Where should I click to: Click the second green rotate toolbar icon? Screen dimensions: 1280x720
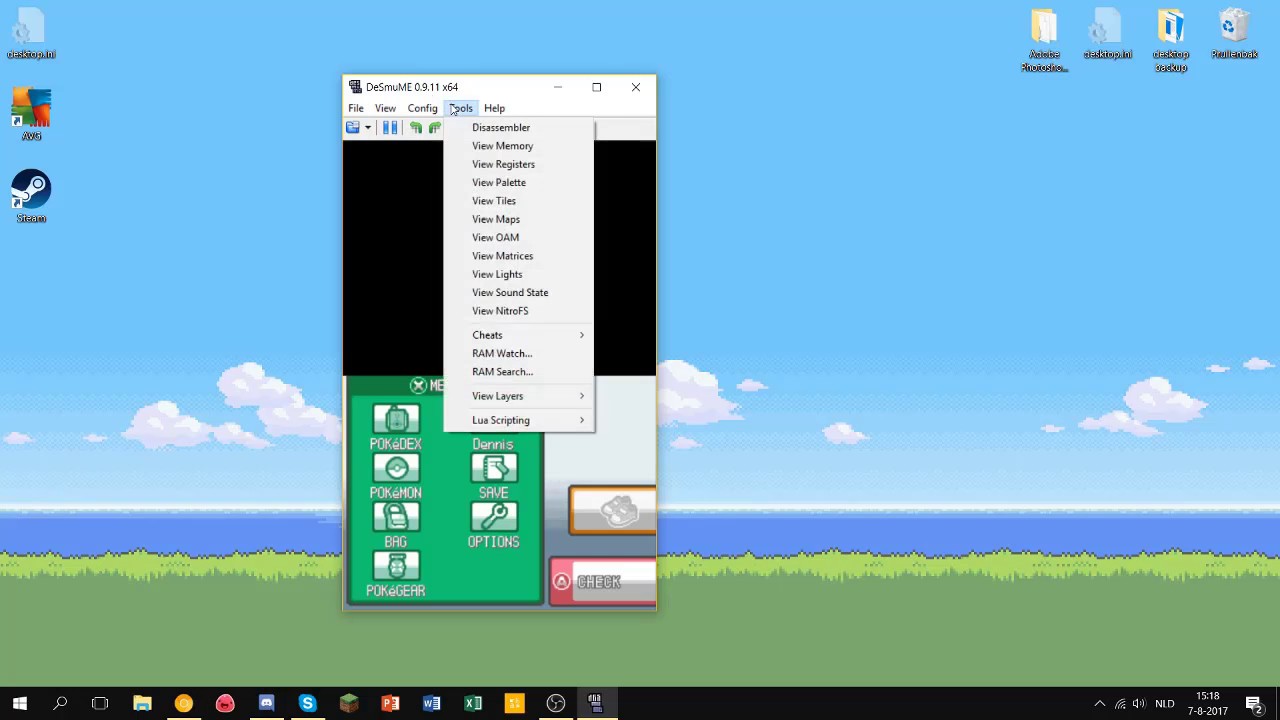(x=435, y=128)
